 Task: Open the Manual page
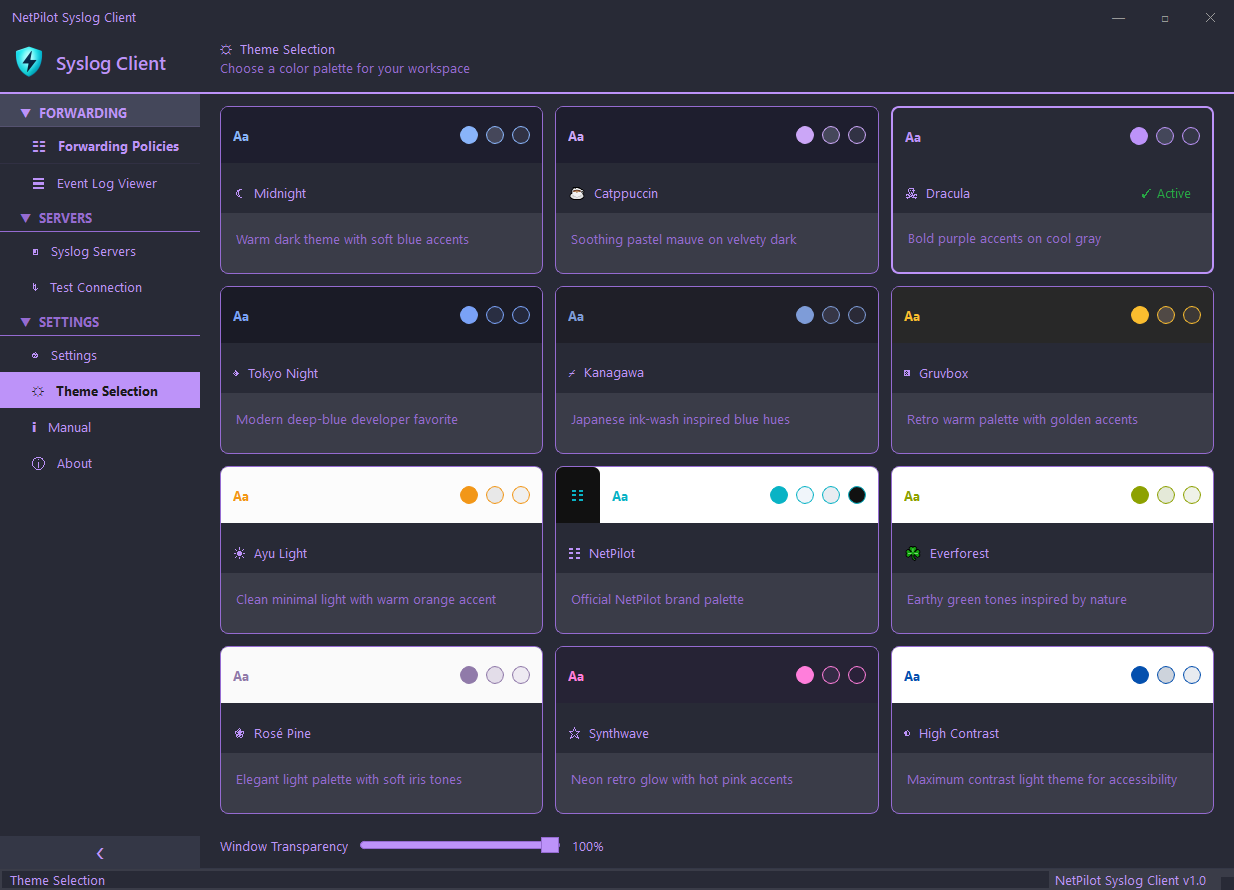click(68, 427)
